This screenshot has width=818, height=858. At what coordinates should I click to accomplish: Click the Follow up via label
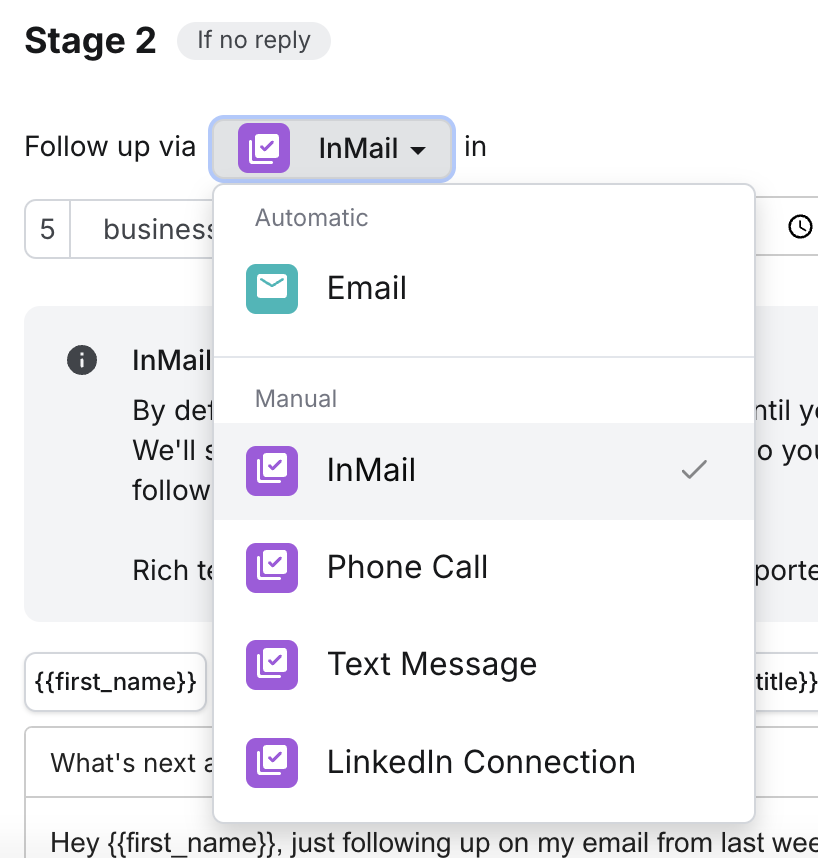(x=110, y=147)
